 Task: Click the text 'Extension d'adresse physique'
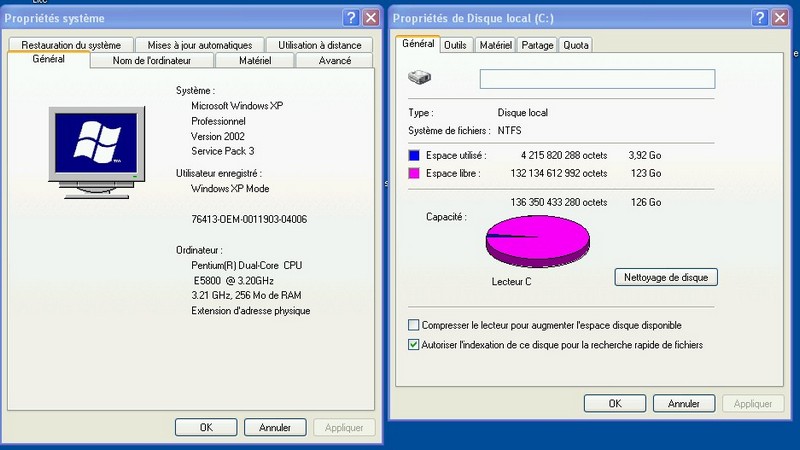tap(251, 311)
